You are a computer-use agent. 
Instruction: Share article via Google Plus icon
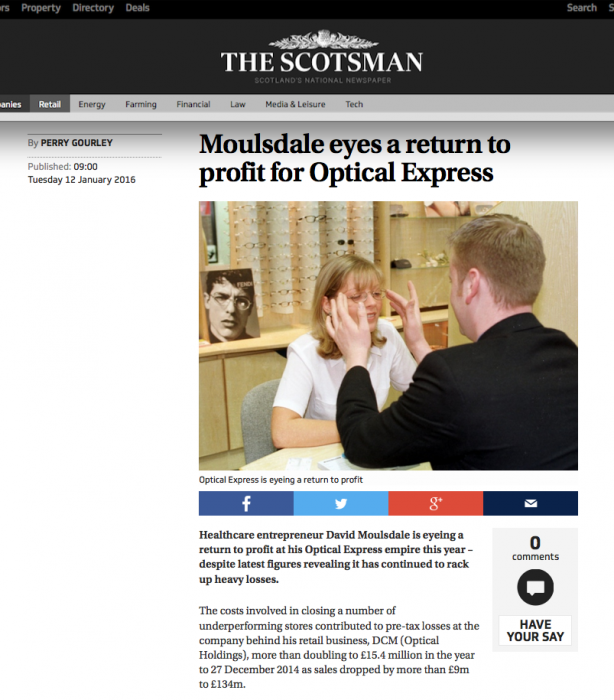click(436, 503)
